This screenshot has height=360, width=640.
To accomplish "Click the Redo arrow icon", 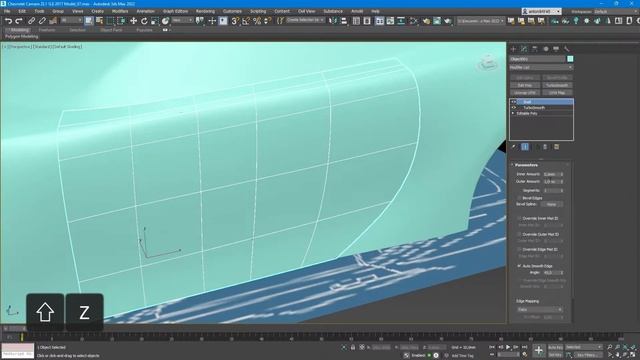I will pos(18,21).
